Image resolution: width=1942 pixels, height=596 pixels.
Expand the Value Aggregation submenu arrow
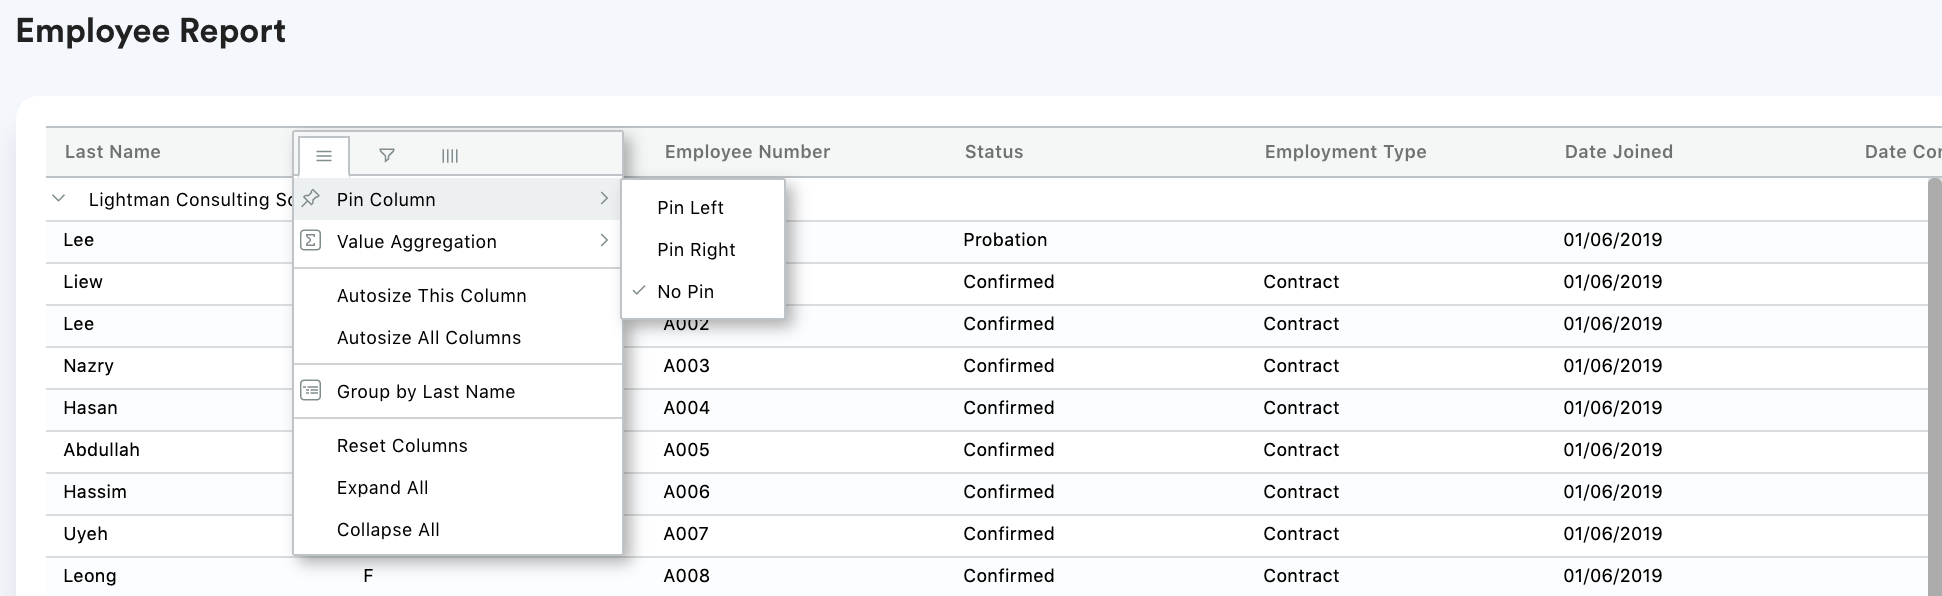point(604,240)
